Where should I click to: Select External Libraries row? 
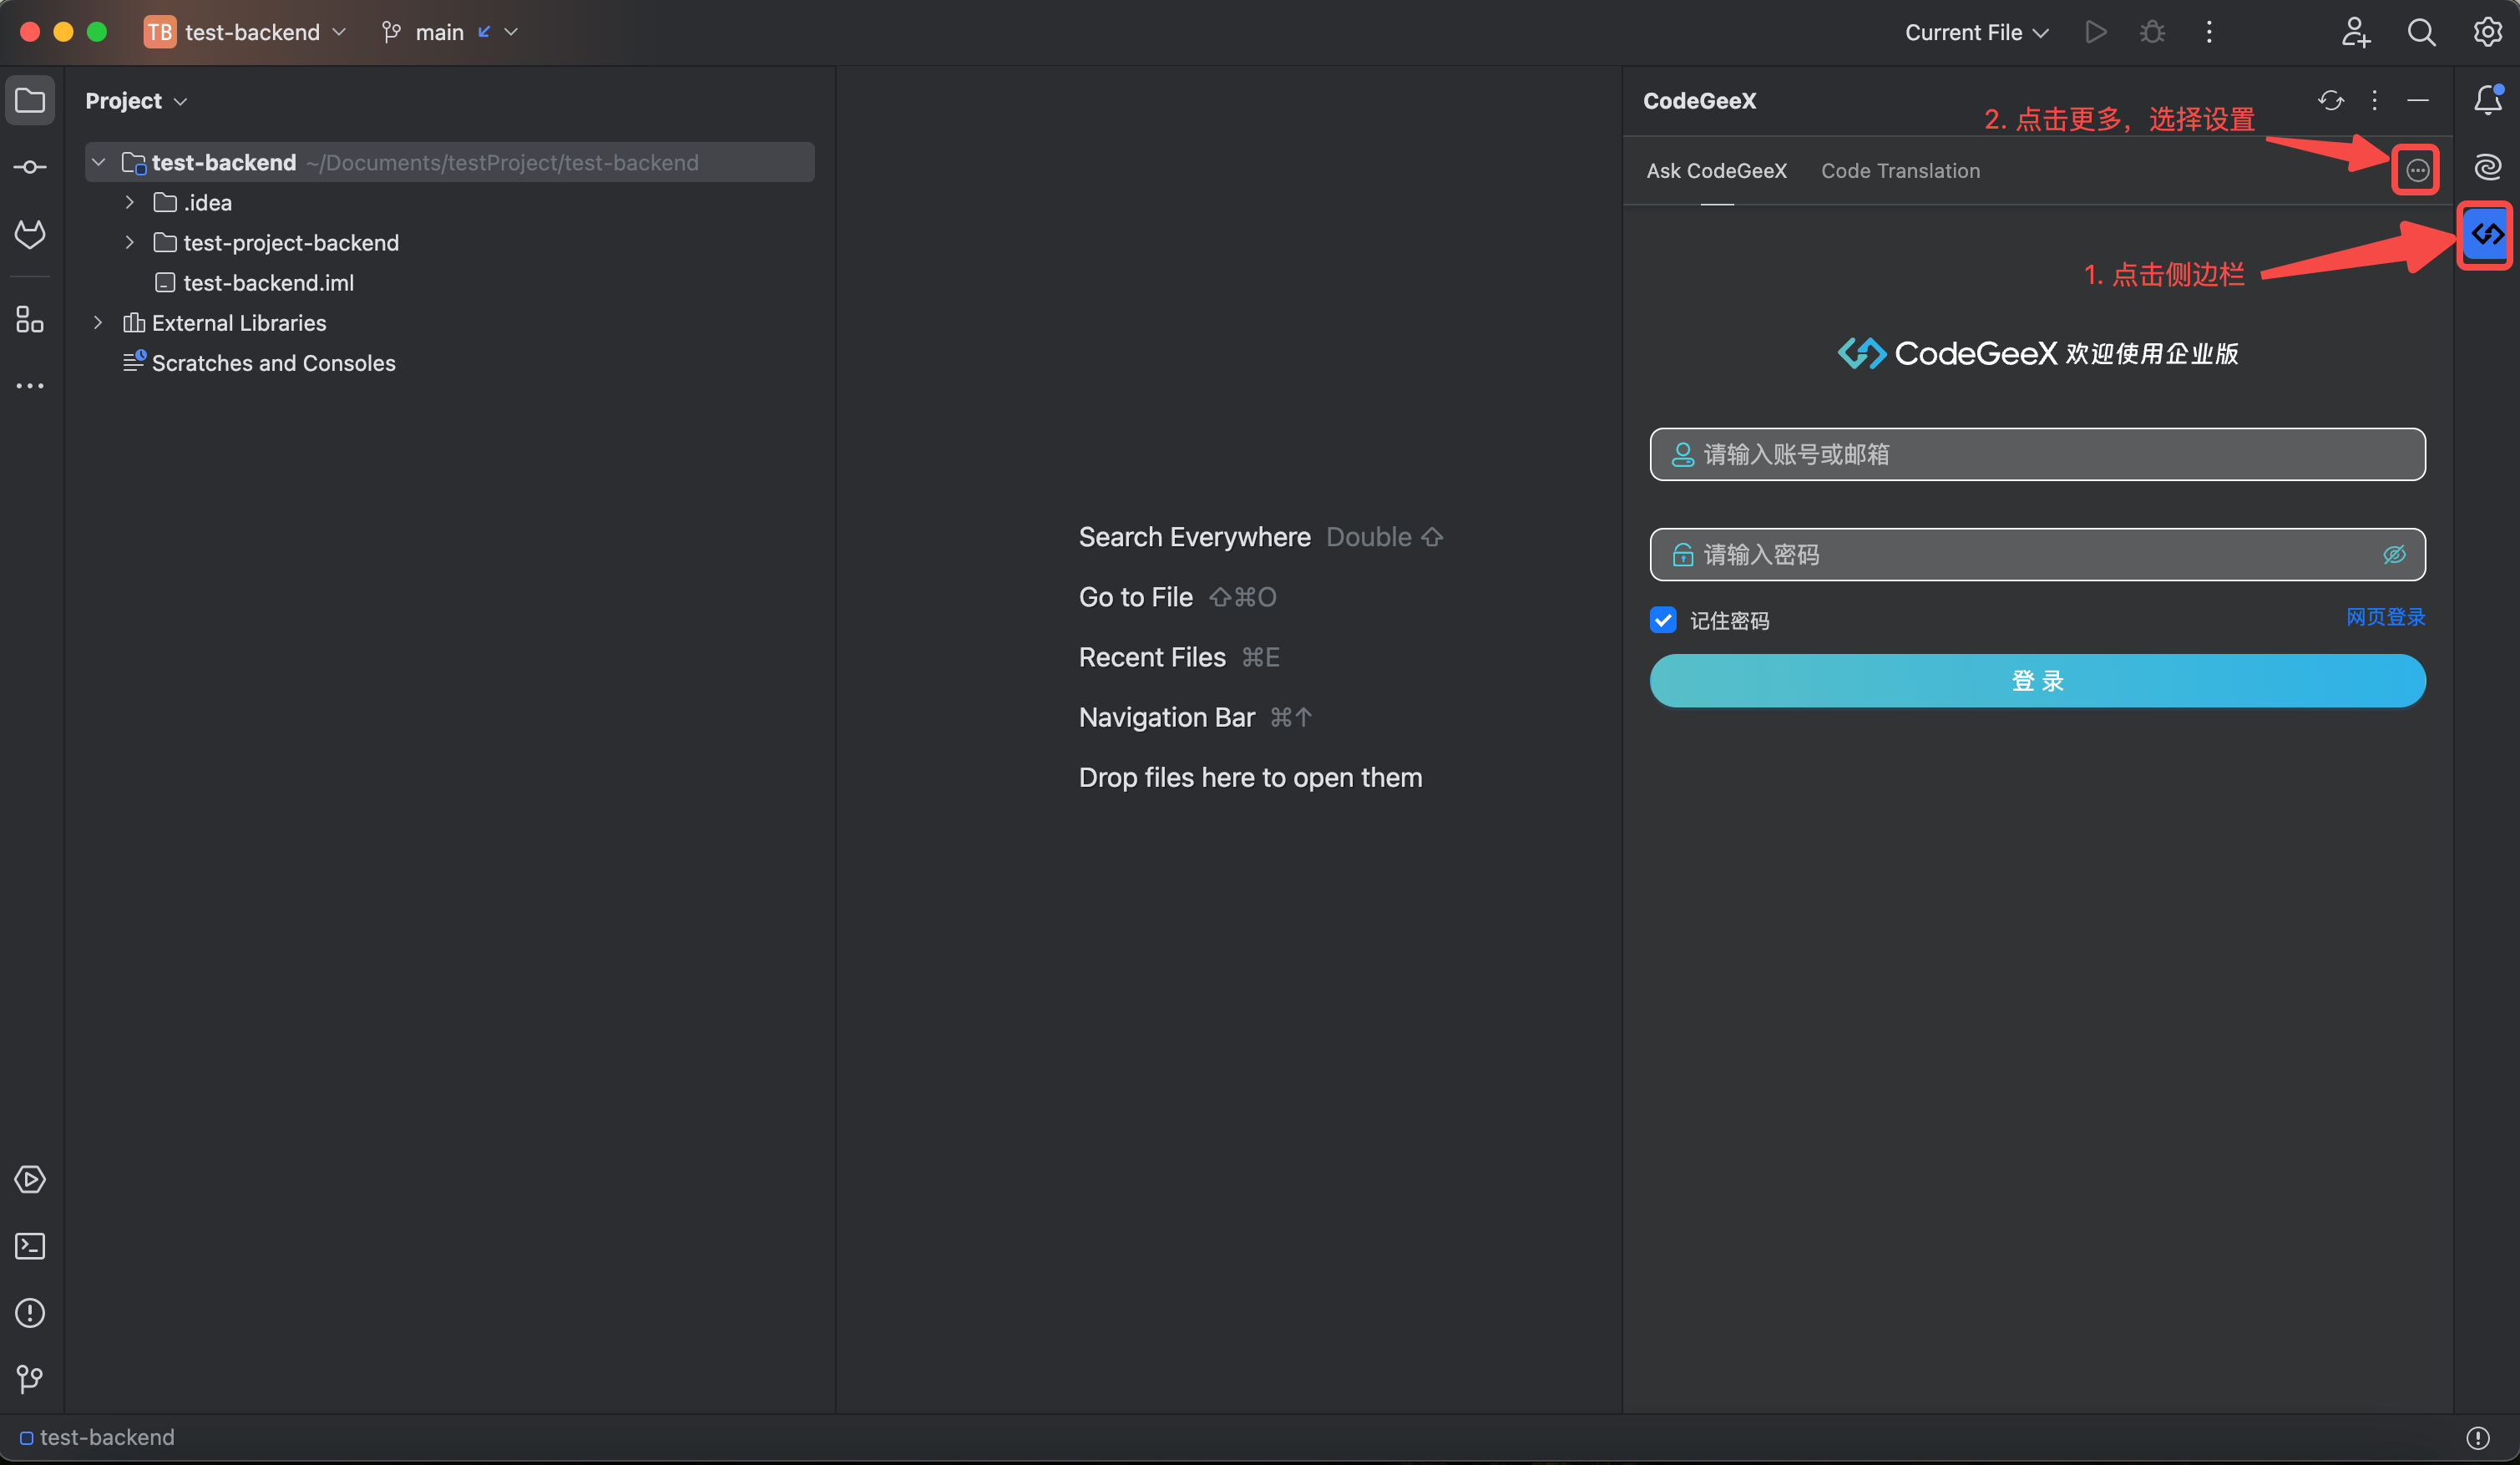coord(238,323)
